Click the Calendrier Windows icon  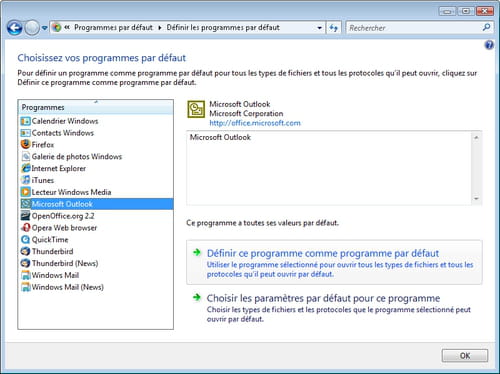26,121
